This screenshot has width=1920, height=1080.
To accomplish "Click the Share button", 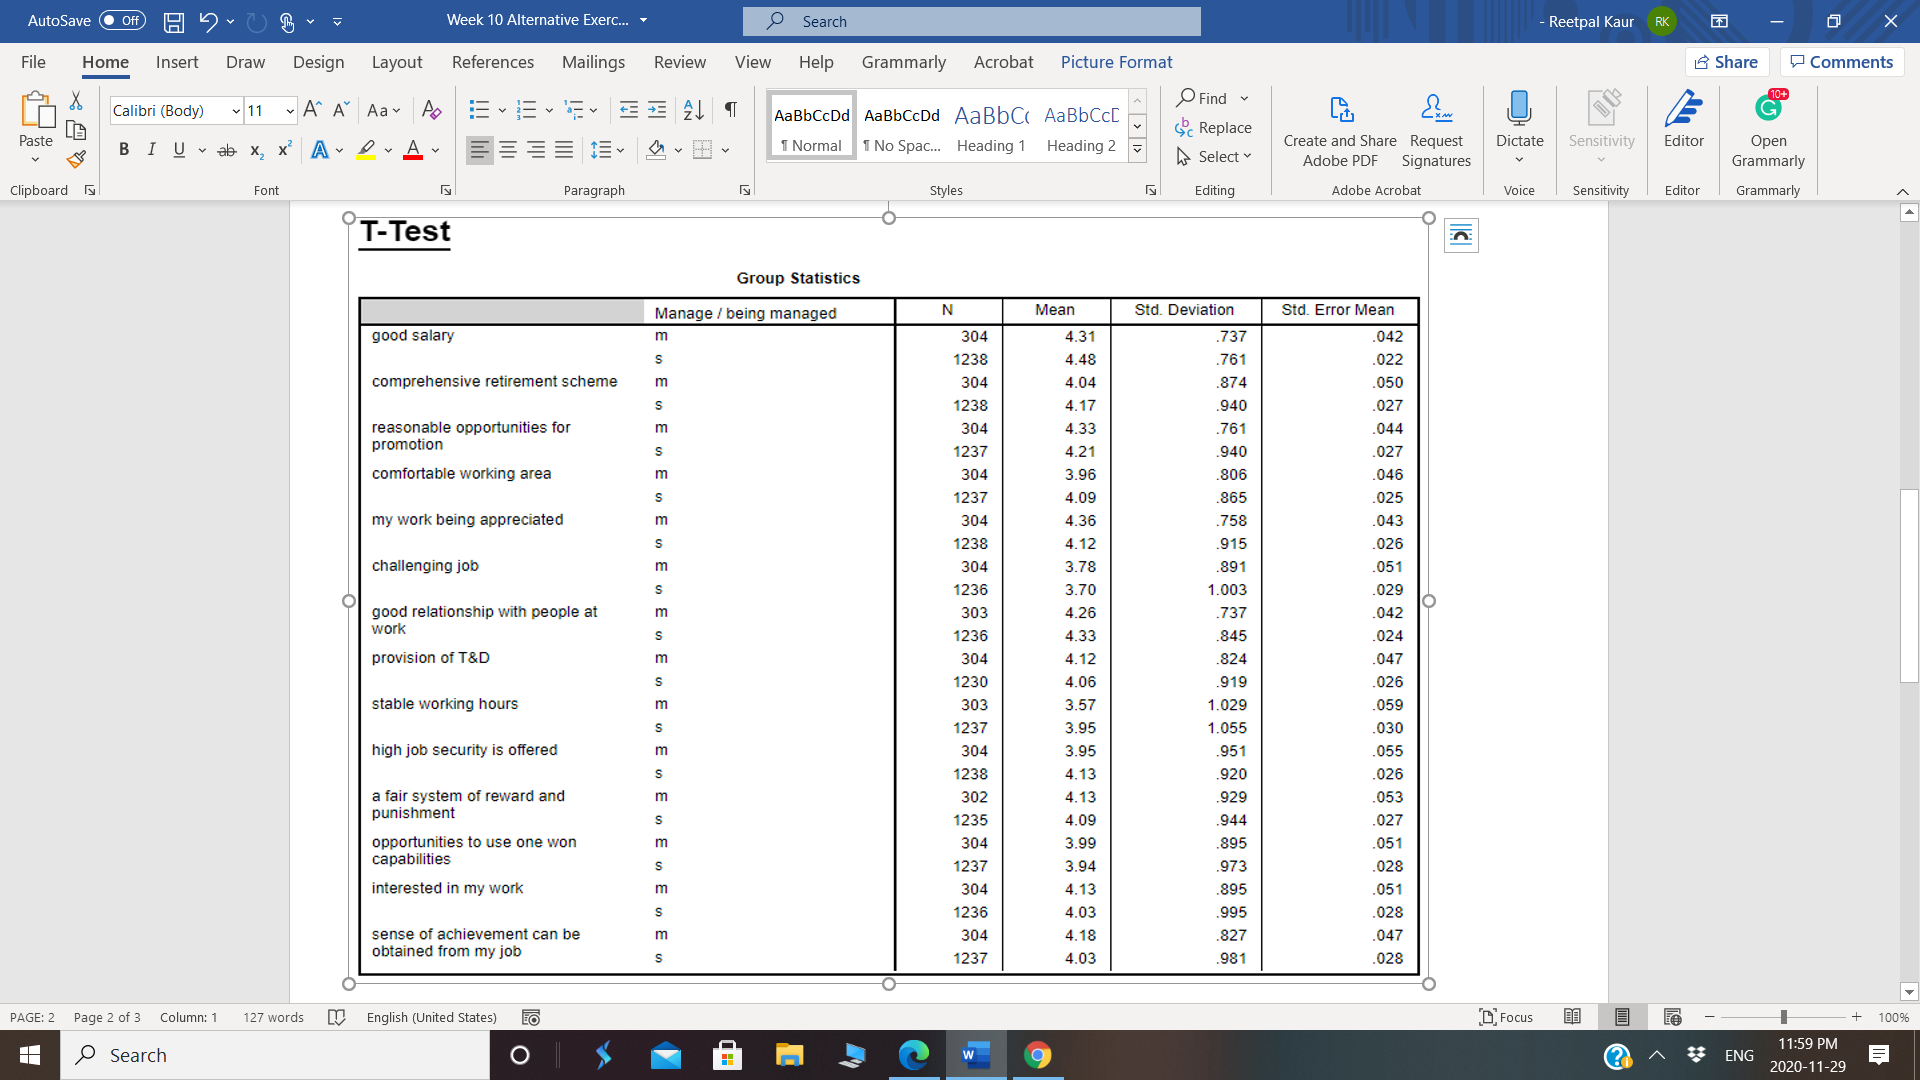I will [1727, 62].
